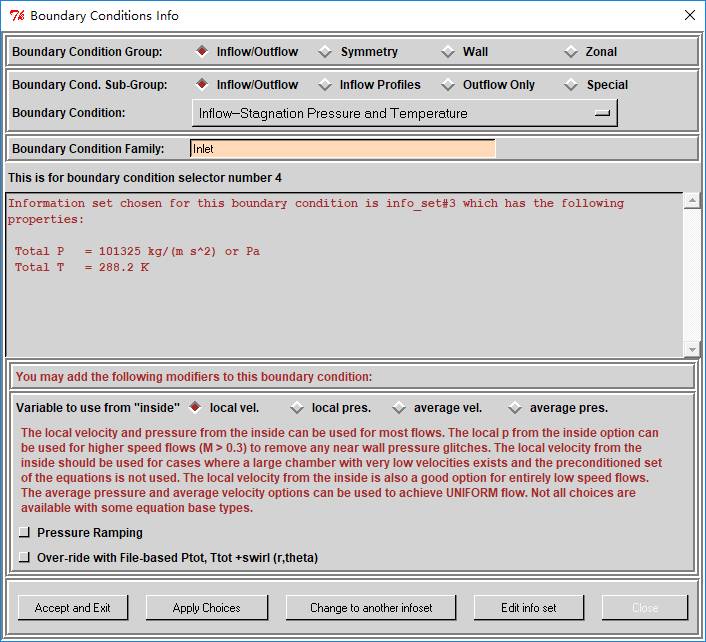Choose the Outflow Only sub-group

(448, 85)
